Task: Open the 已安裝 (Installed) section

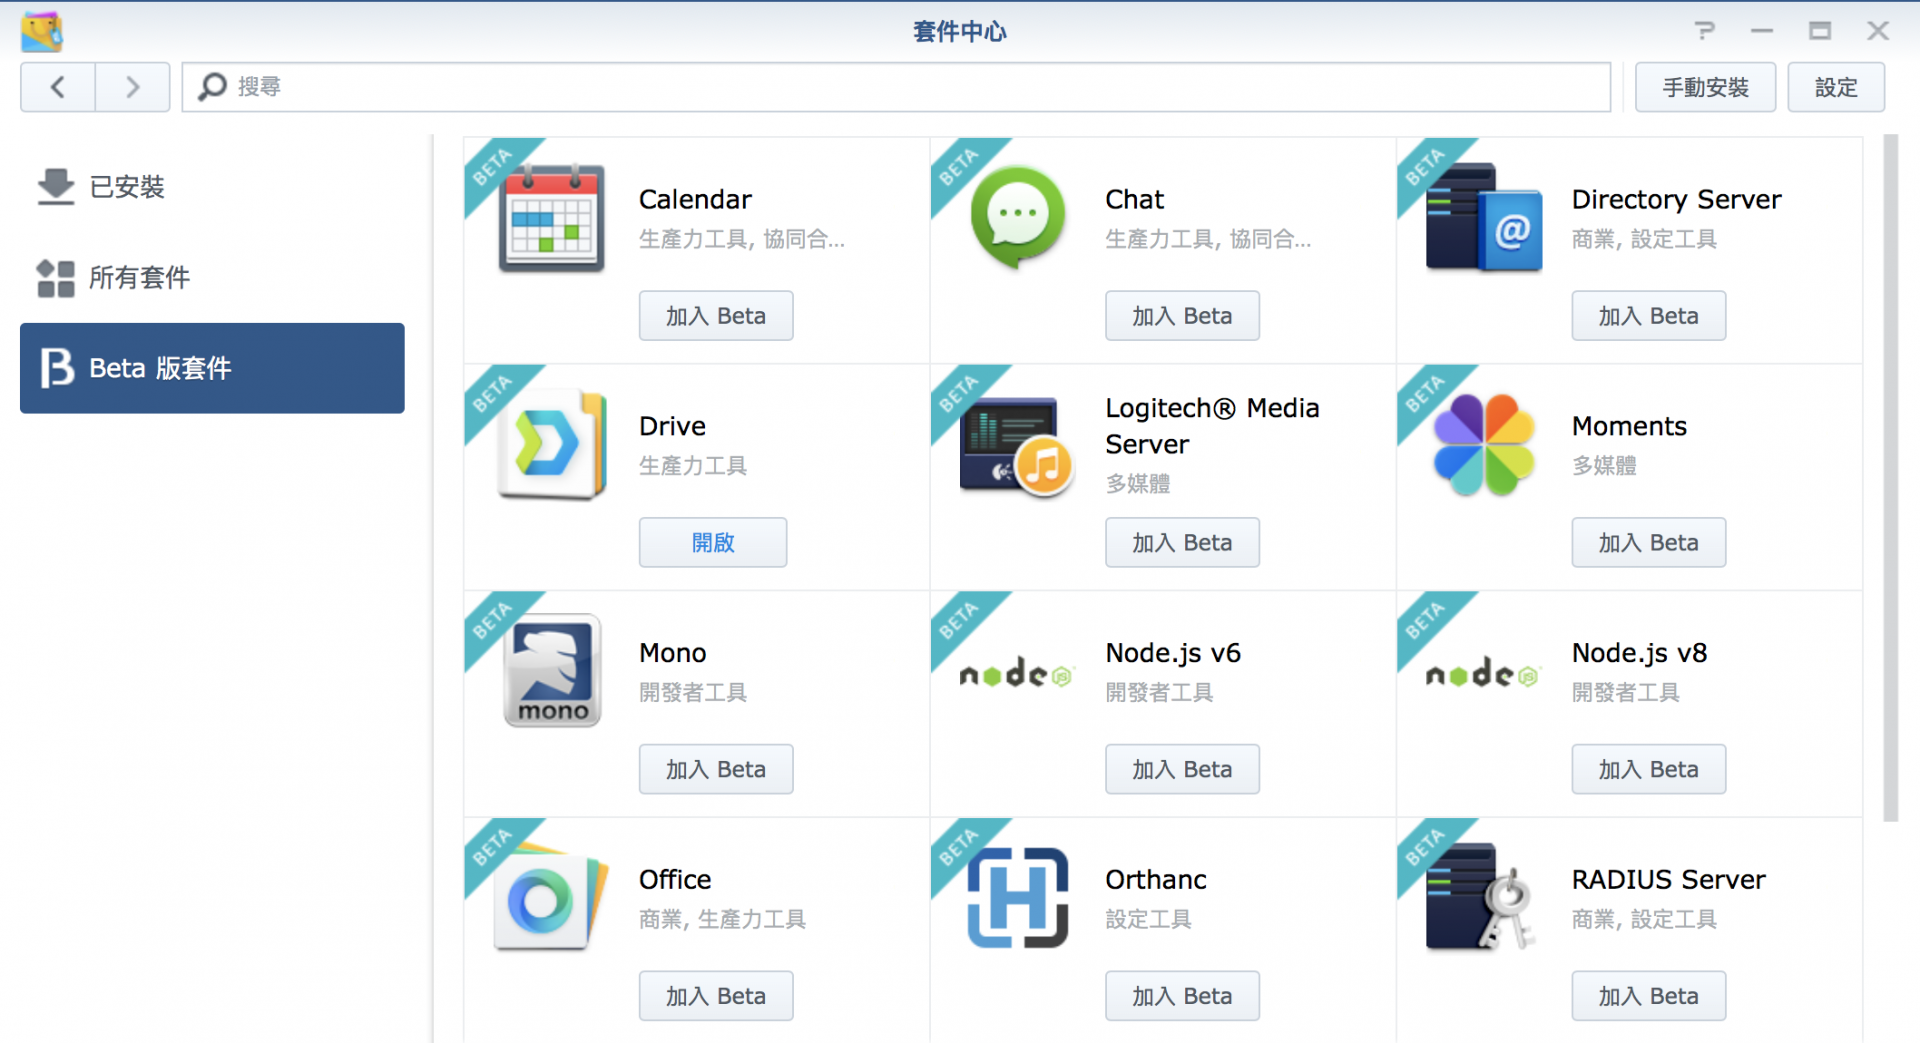Action: tap(126, 187)
